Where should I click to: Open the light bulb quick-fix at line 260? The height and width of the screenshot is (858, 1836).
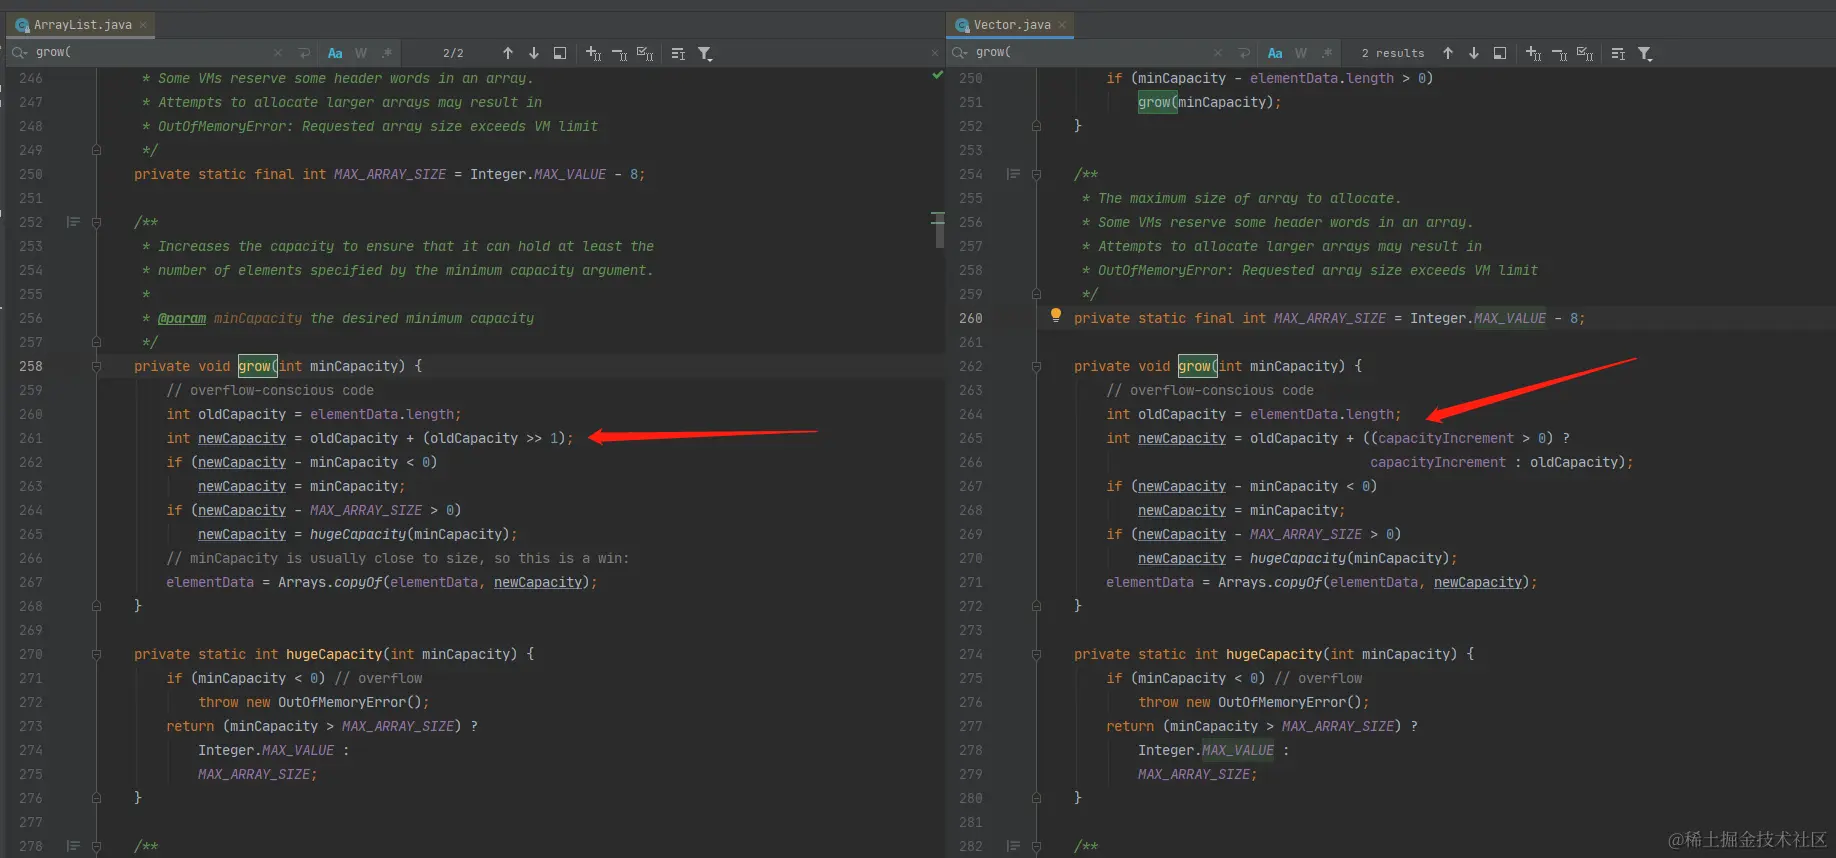1056,316
